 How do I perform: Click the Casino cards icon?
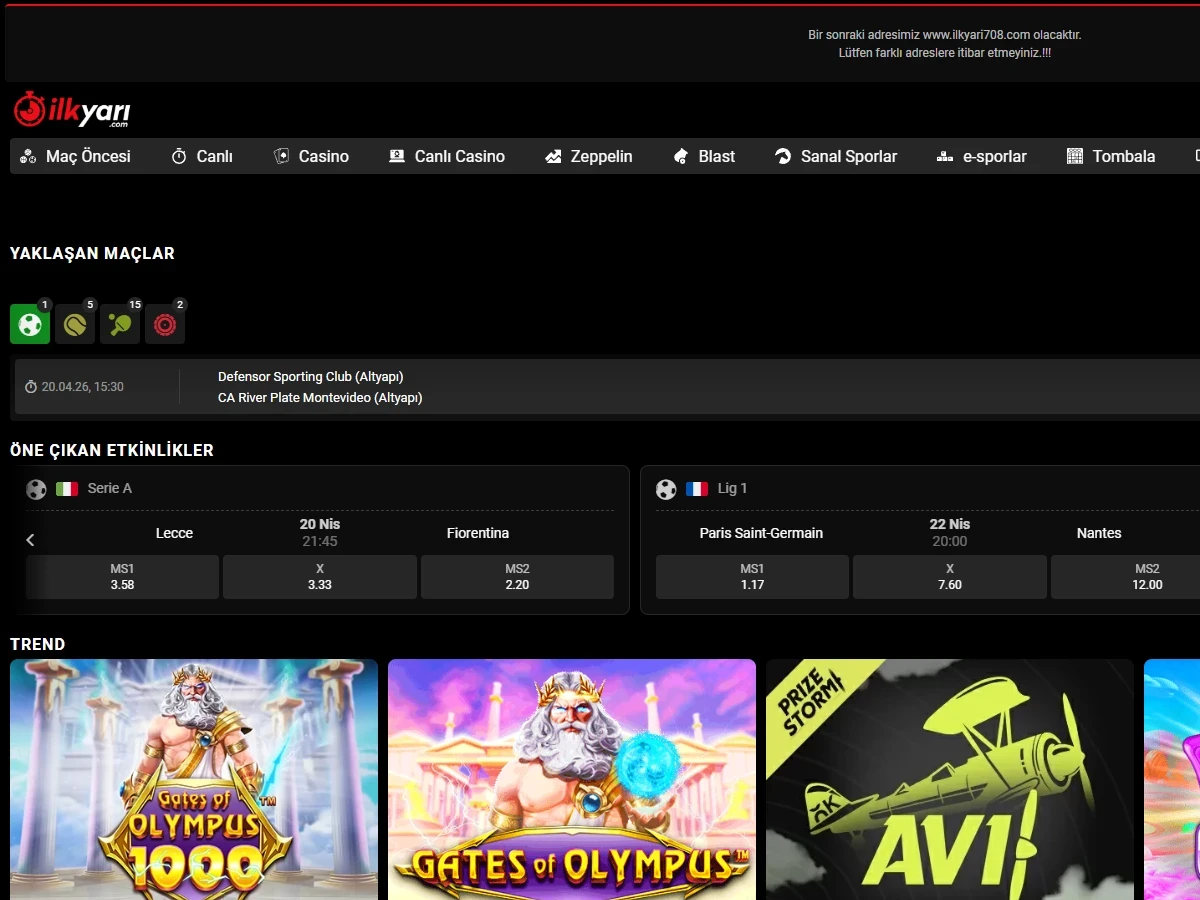[281, 156]
